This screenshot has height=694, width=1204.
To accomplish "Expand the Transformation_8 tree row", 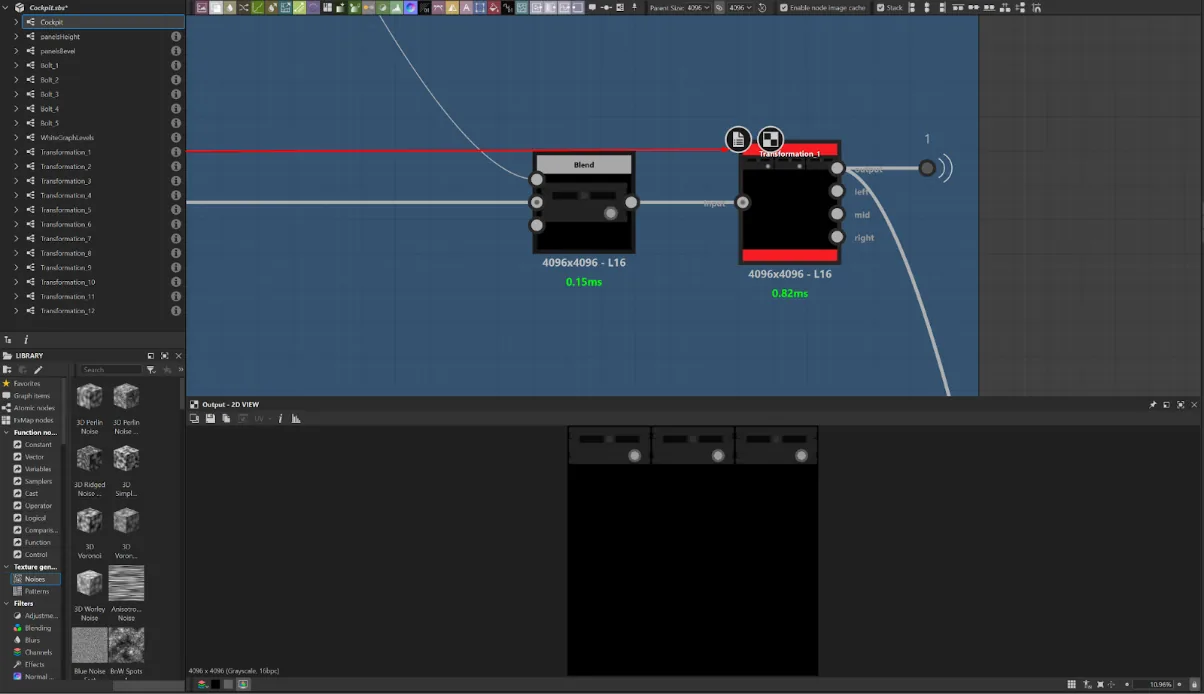I will coord(16,253).
